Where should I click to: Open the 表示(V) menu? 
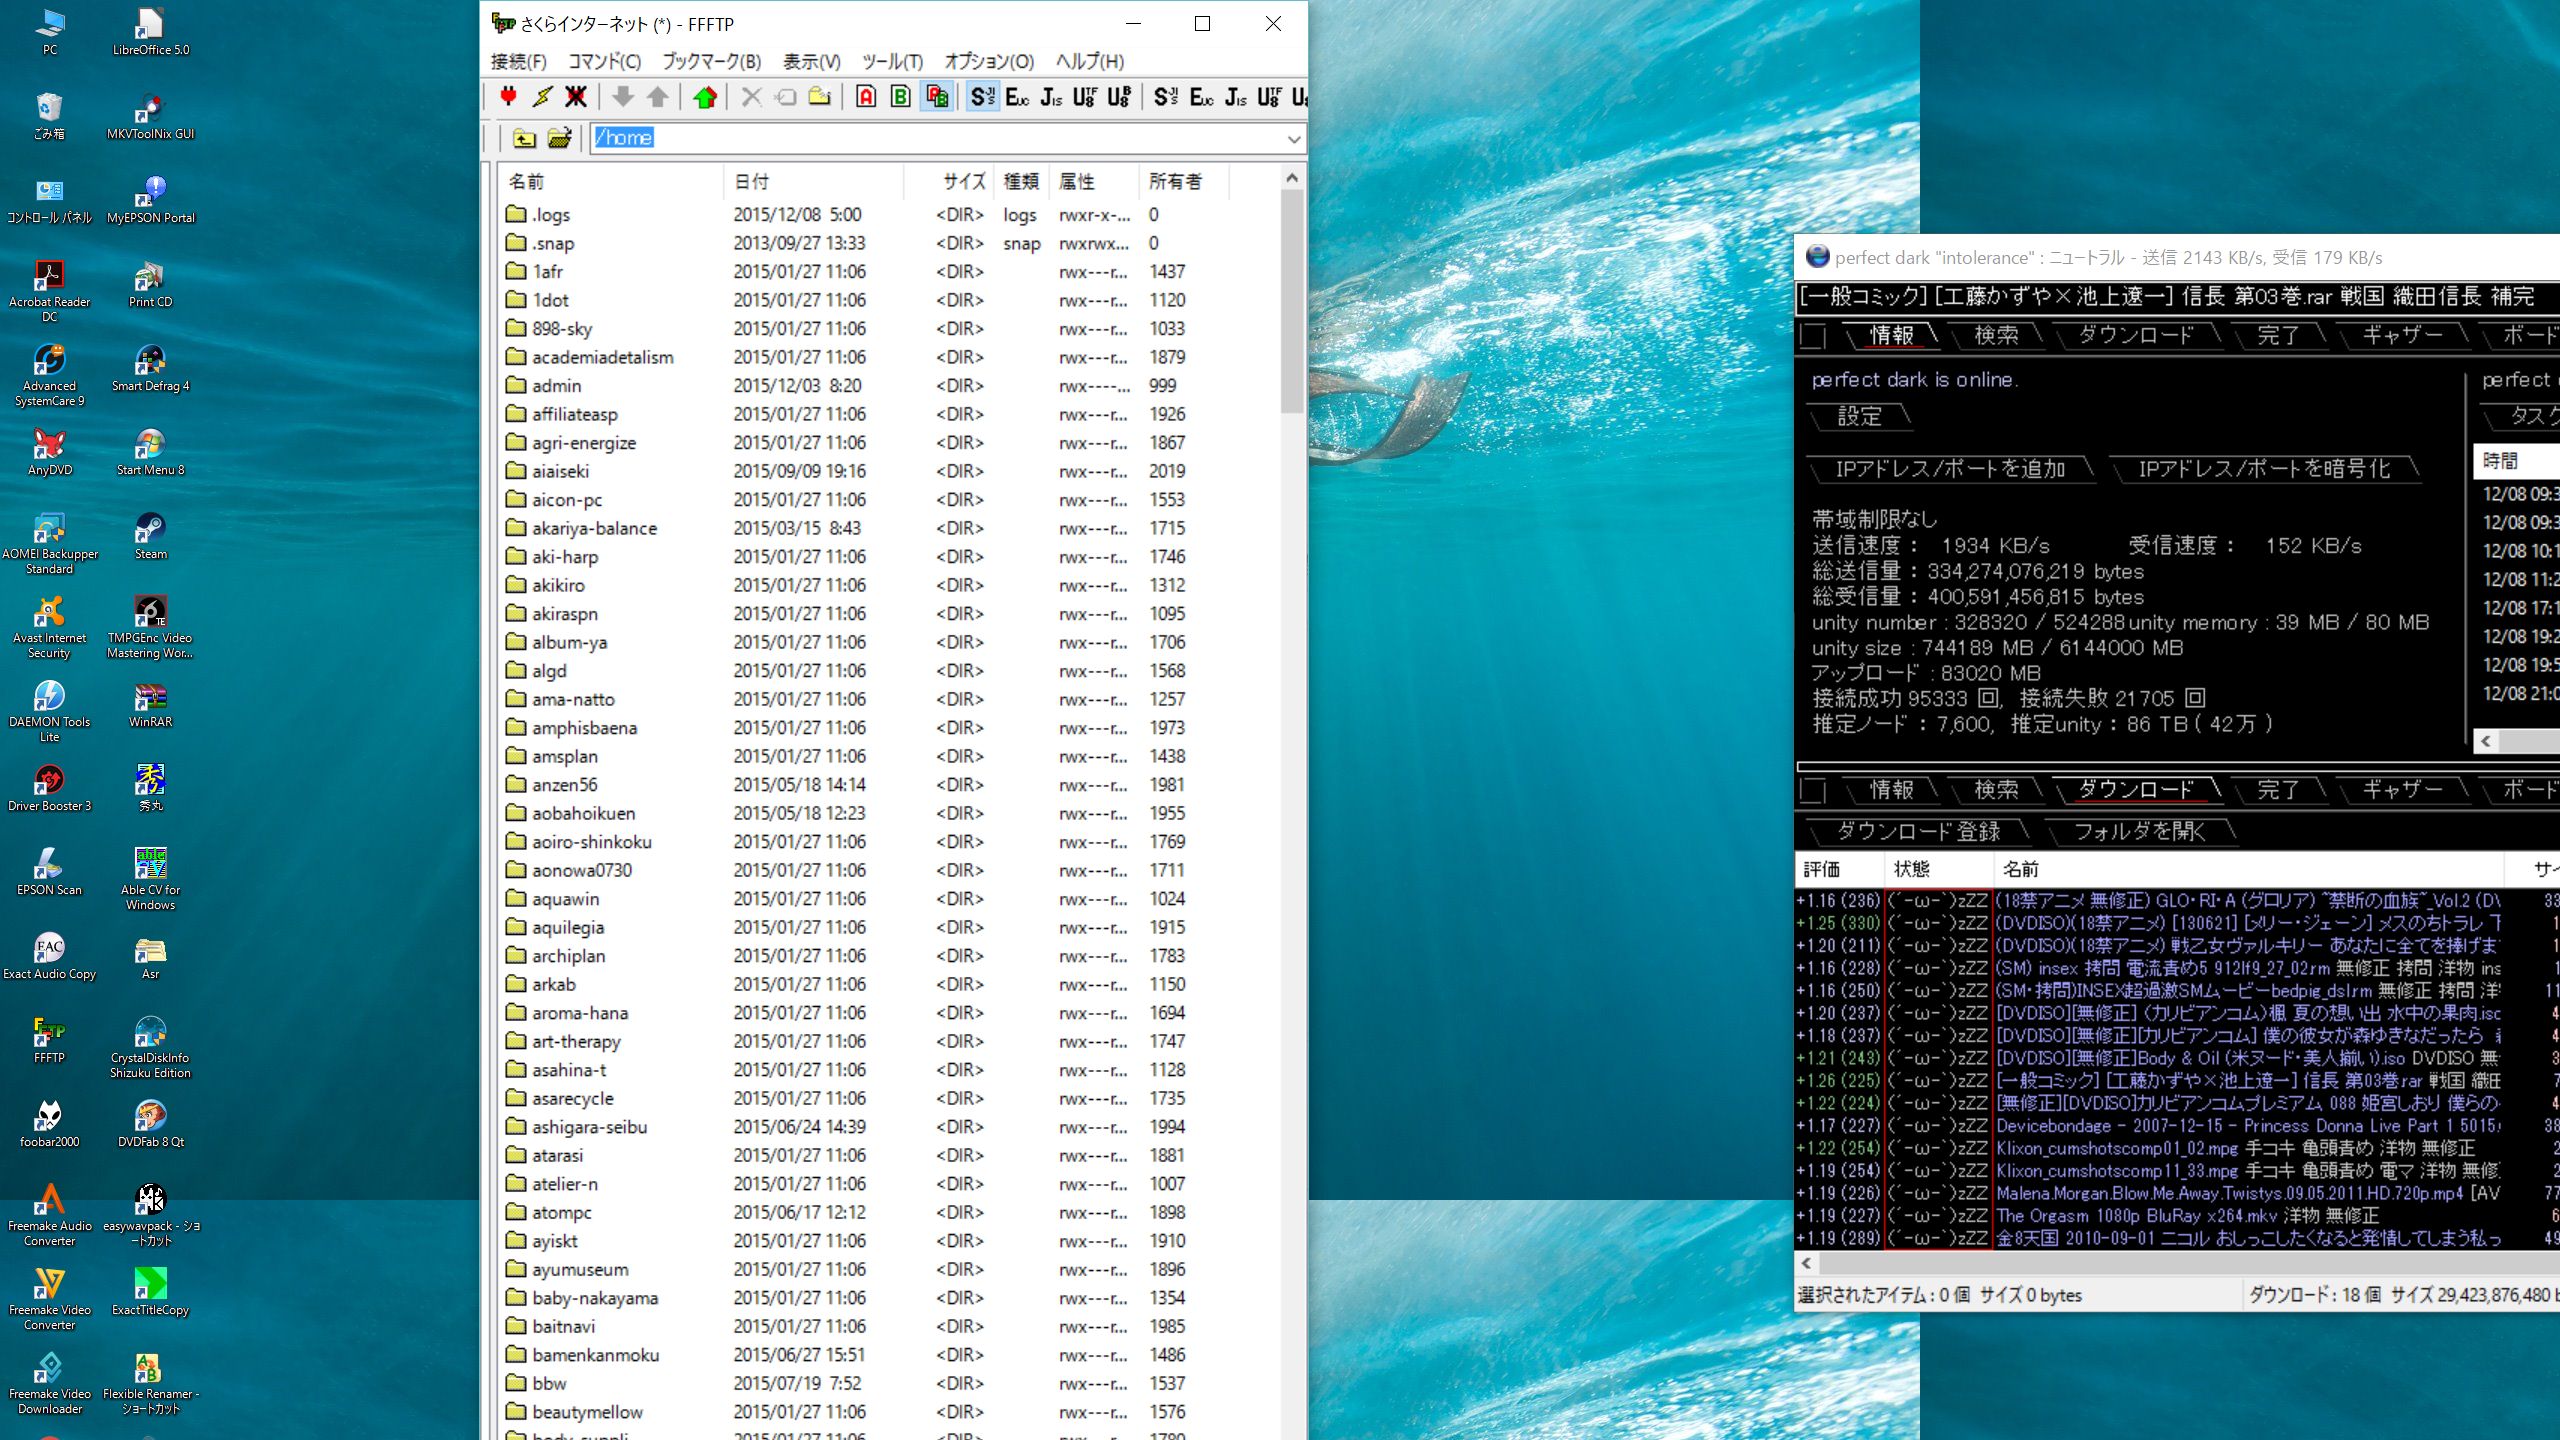[811, 62]
